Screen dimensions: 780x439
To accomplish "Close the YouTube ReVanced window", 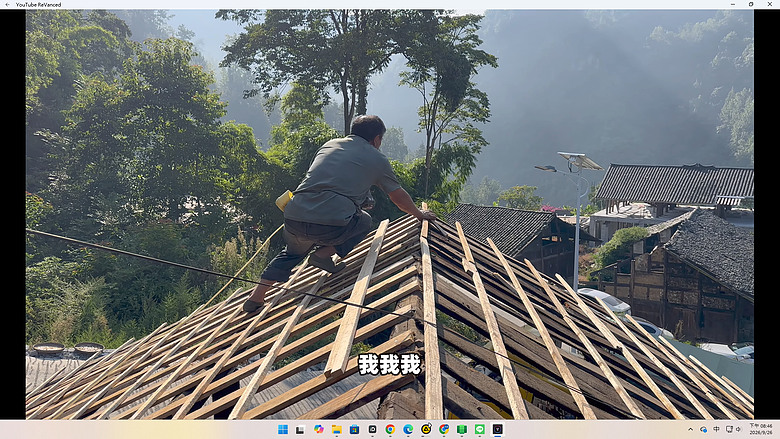I will [x=770, y=4].
